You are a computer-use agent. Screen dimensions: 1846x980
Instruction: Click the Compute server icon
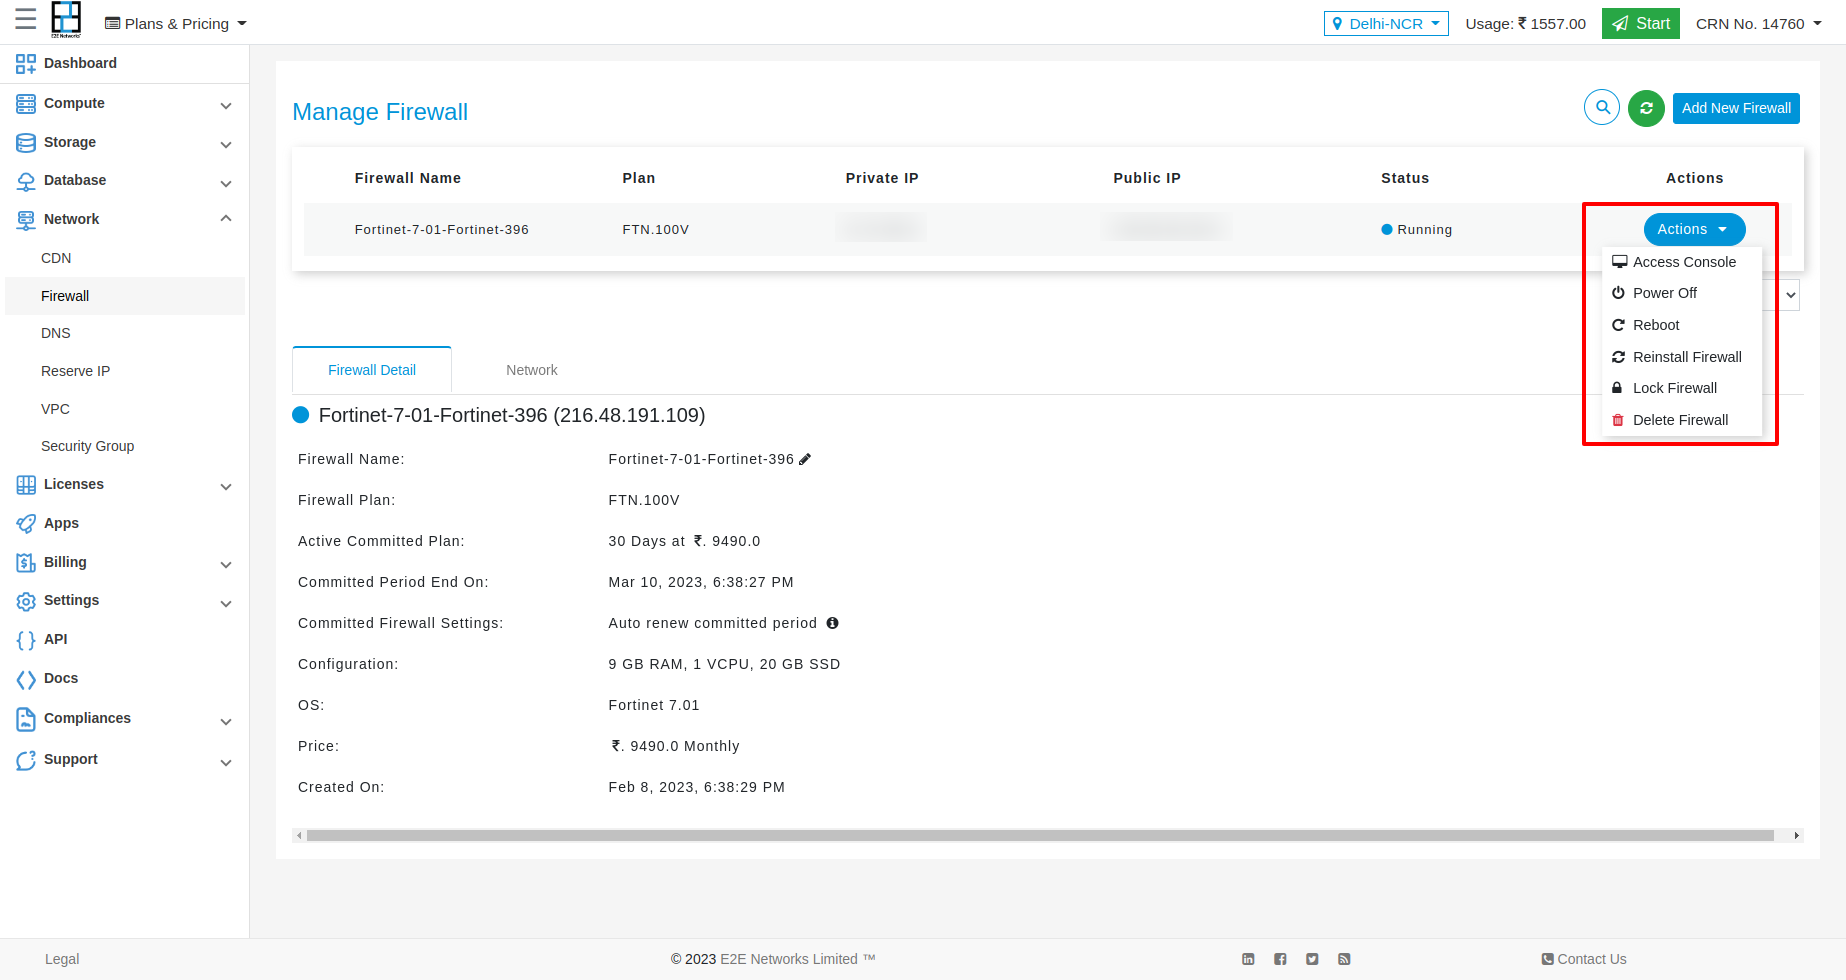(x=26, y=103)
